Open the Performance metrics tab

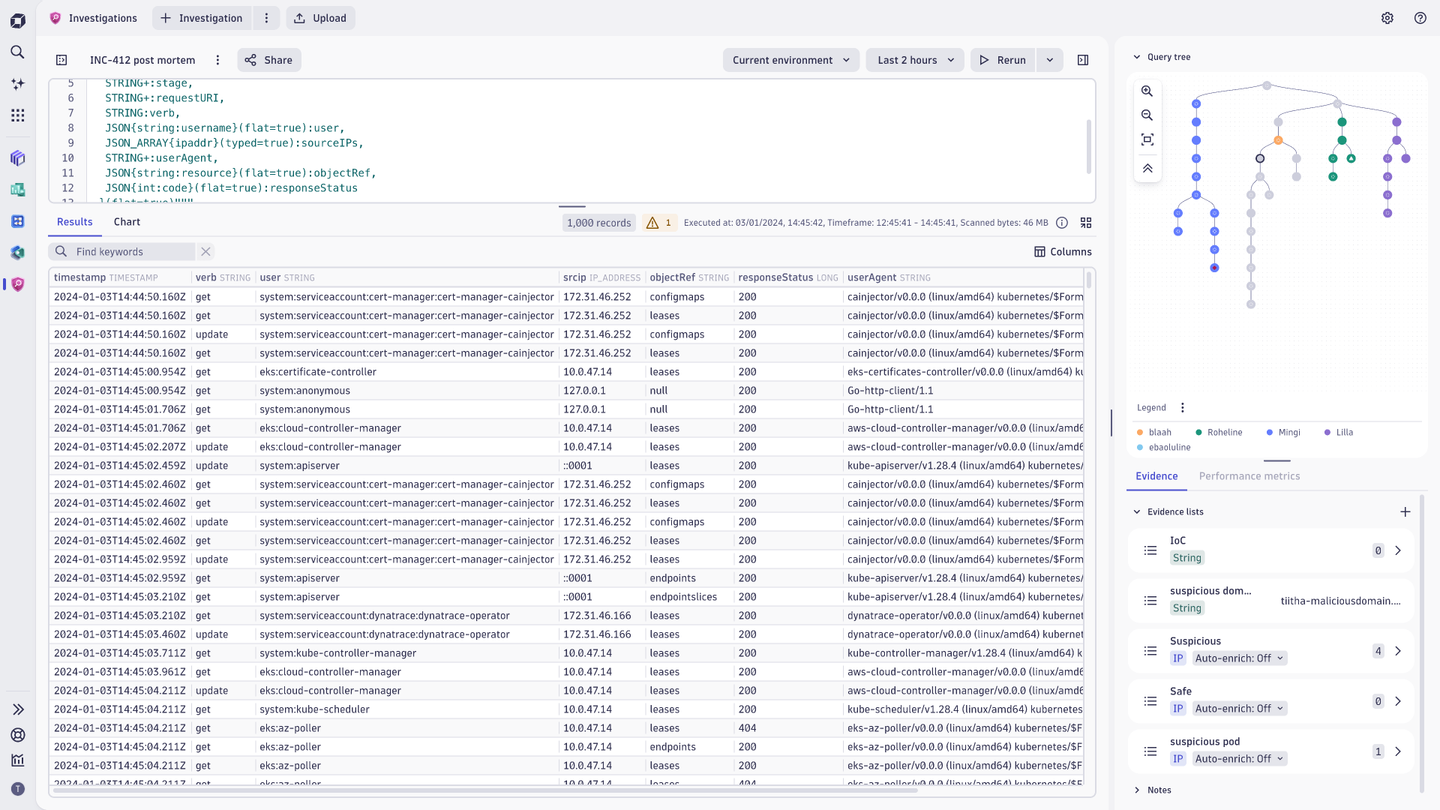point(1249,476)
